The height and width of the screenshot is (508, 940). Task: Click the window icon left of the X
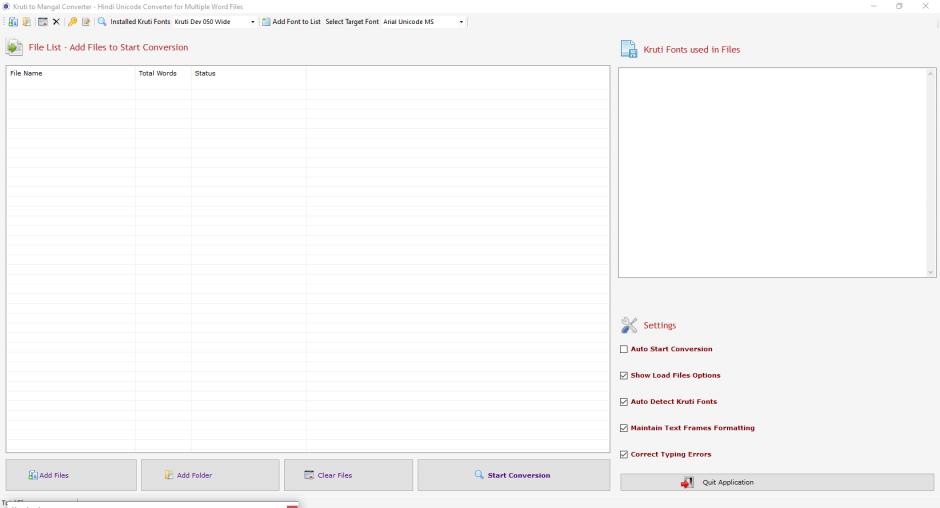tap(43, 22)
